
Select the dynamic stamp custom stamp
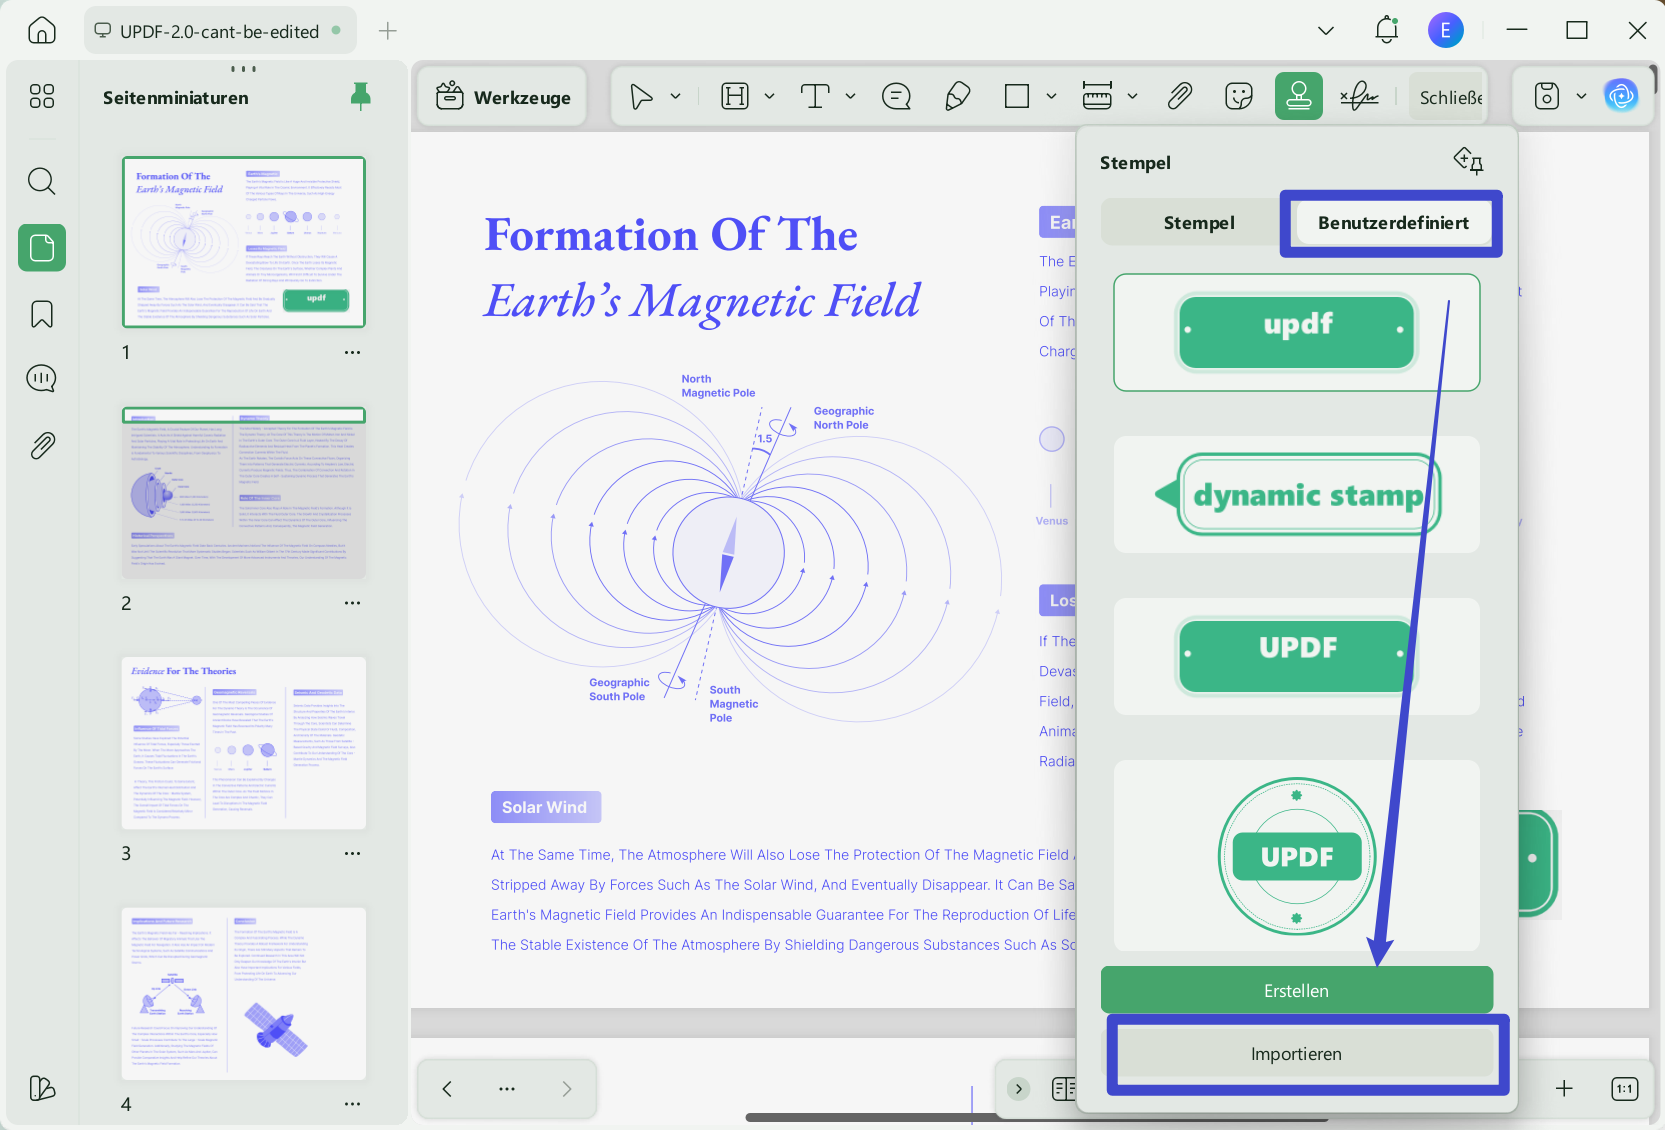point(1297,494)
